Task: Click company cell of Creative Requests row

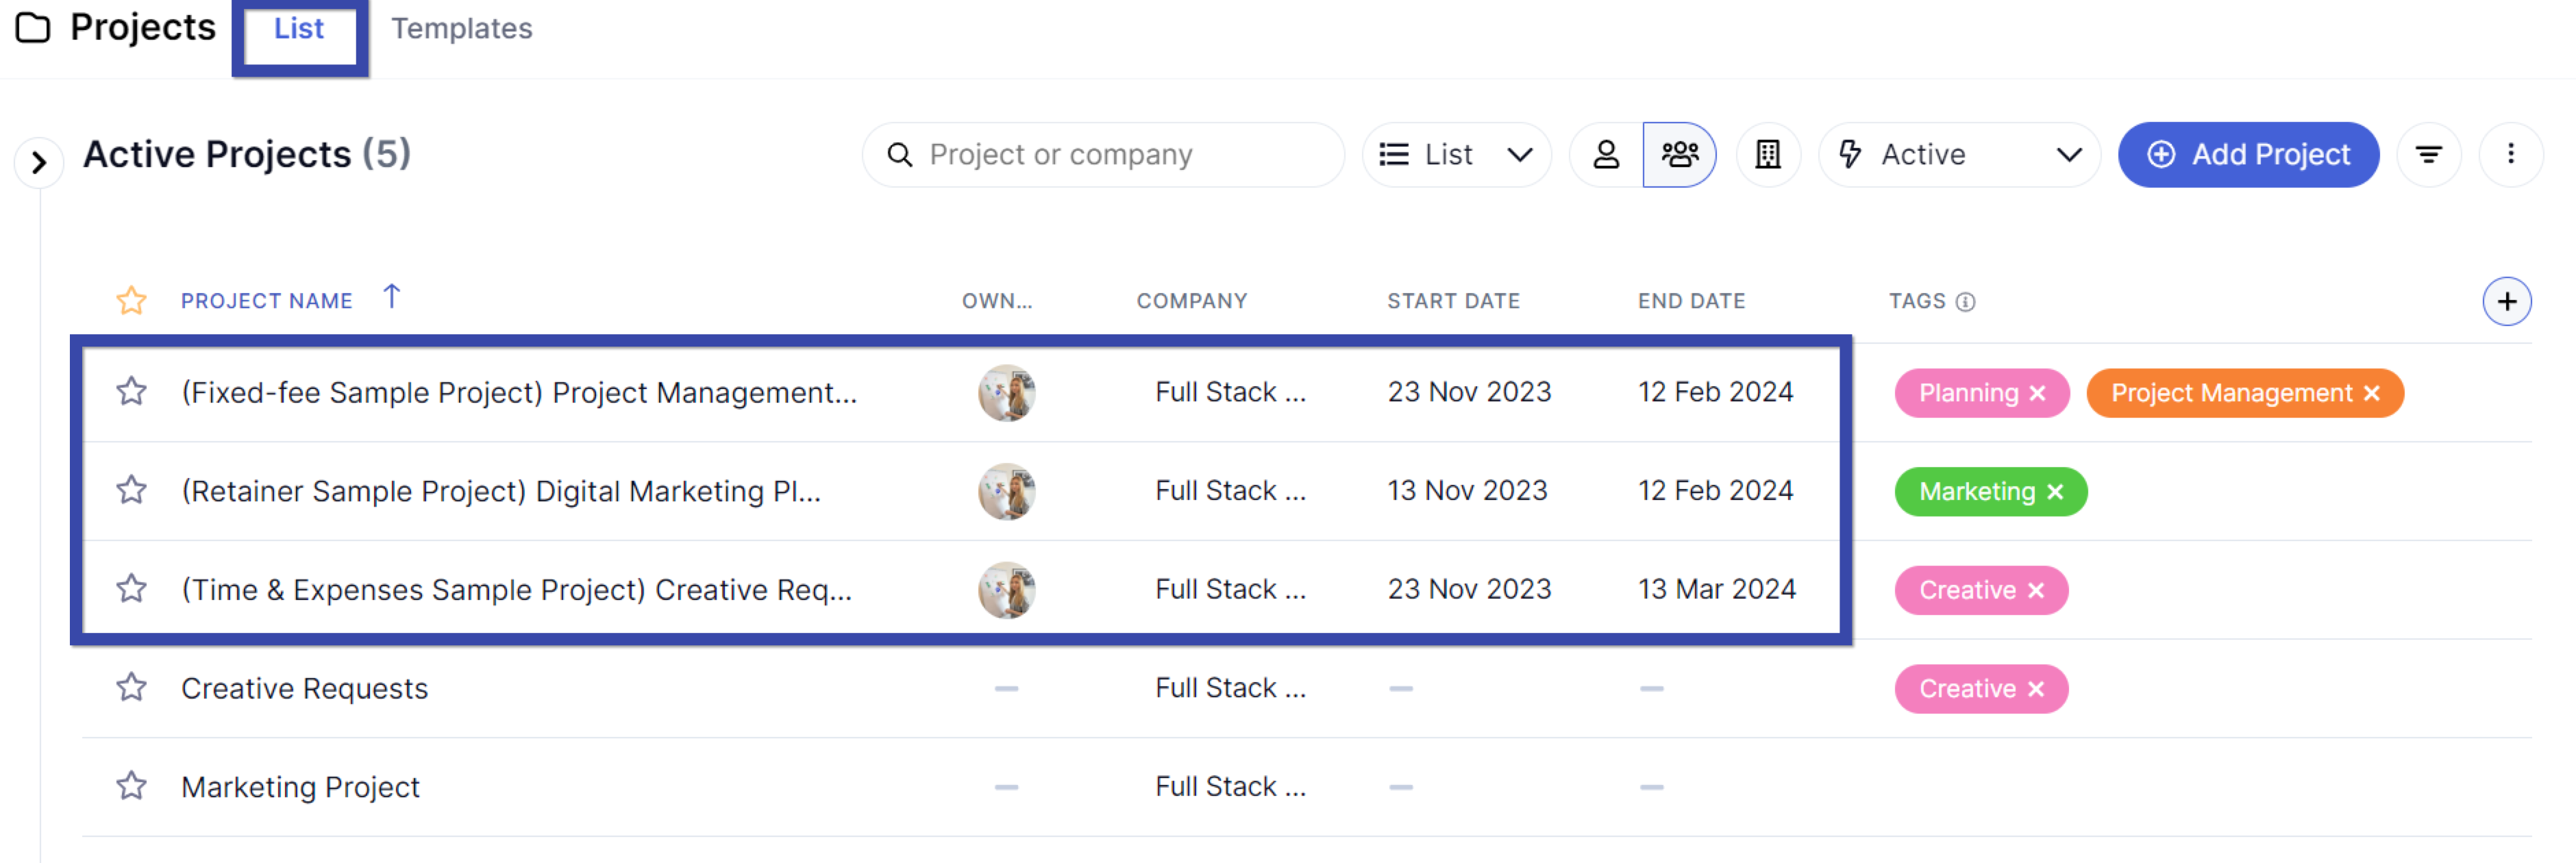Action: pos(1230,688)
